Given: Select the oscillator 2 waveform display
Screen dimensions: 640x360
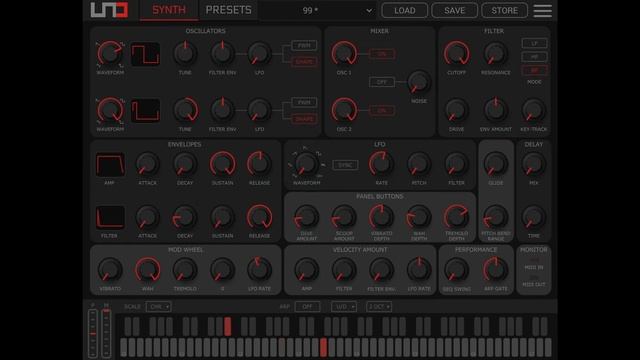Looking at the screenshot, I should 145,110.
